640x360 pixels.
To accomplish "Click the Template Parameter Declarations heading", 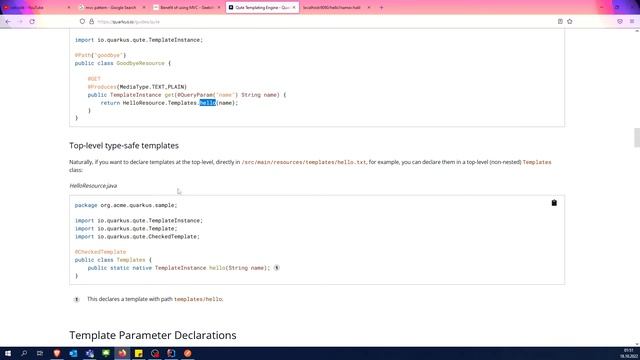I will [x=153, y=335].
